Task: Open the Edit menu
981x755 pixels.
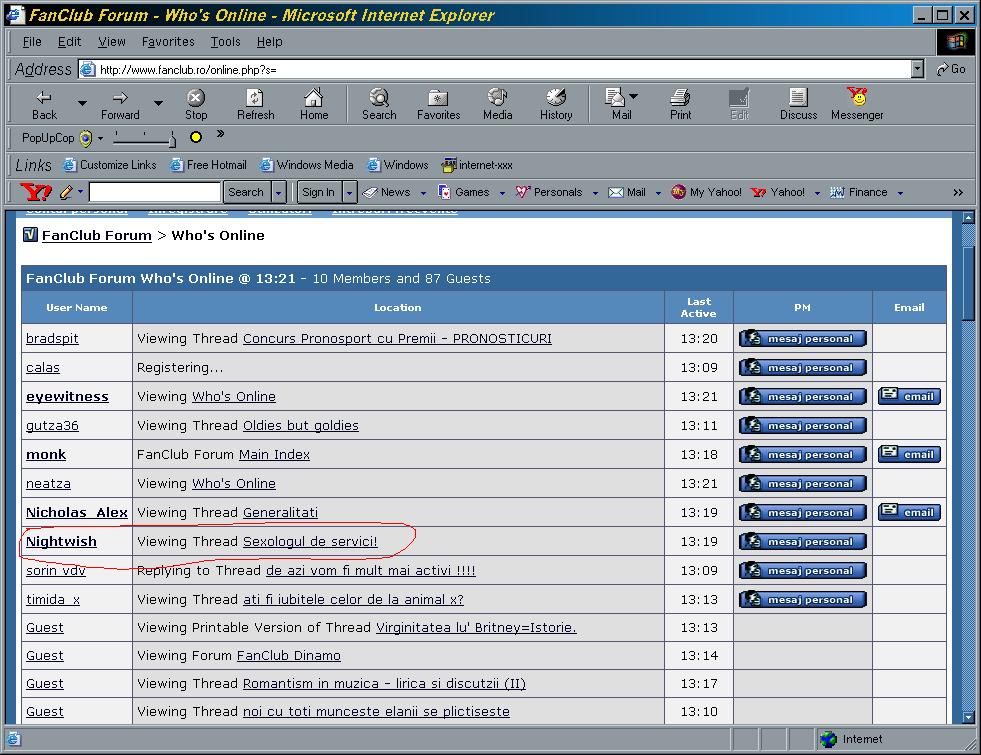Action: (x=69, y=42)
